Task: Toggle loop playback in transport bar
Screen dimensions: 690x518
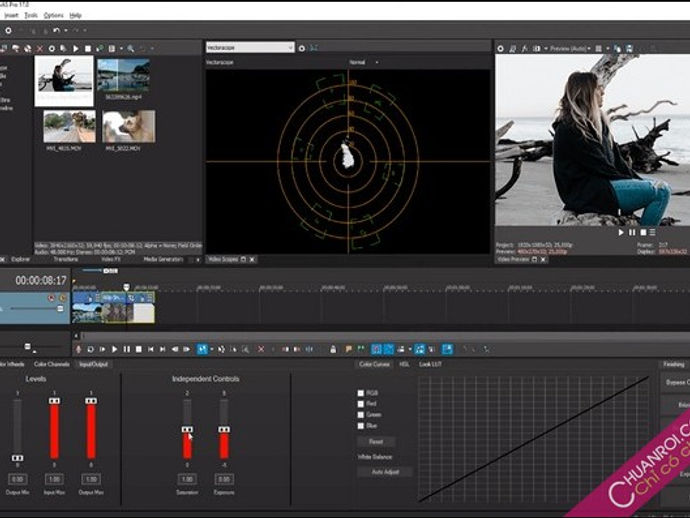Action: [90, 349]
